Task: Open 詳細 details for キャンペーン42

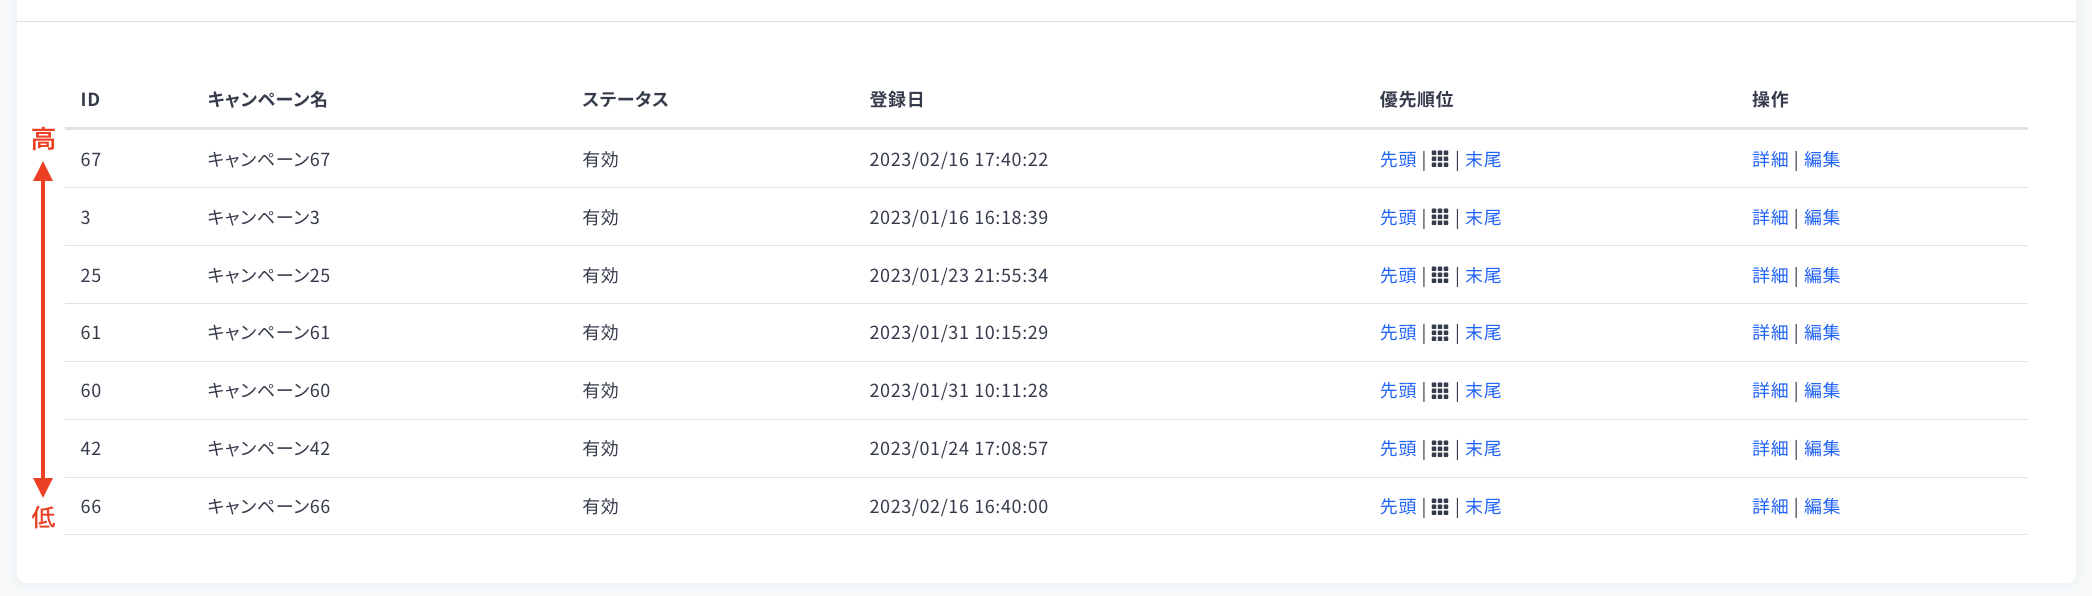Action: pyautogui.click(x=1769, y=448)
